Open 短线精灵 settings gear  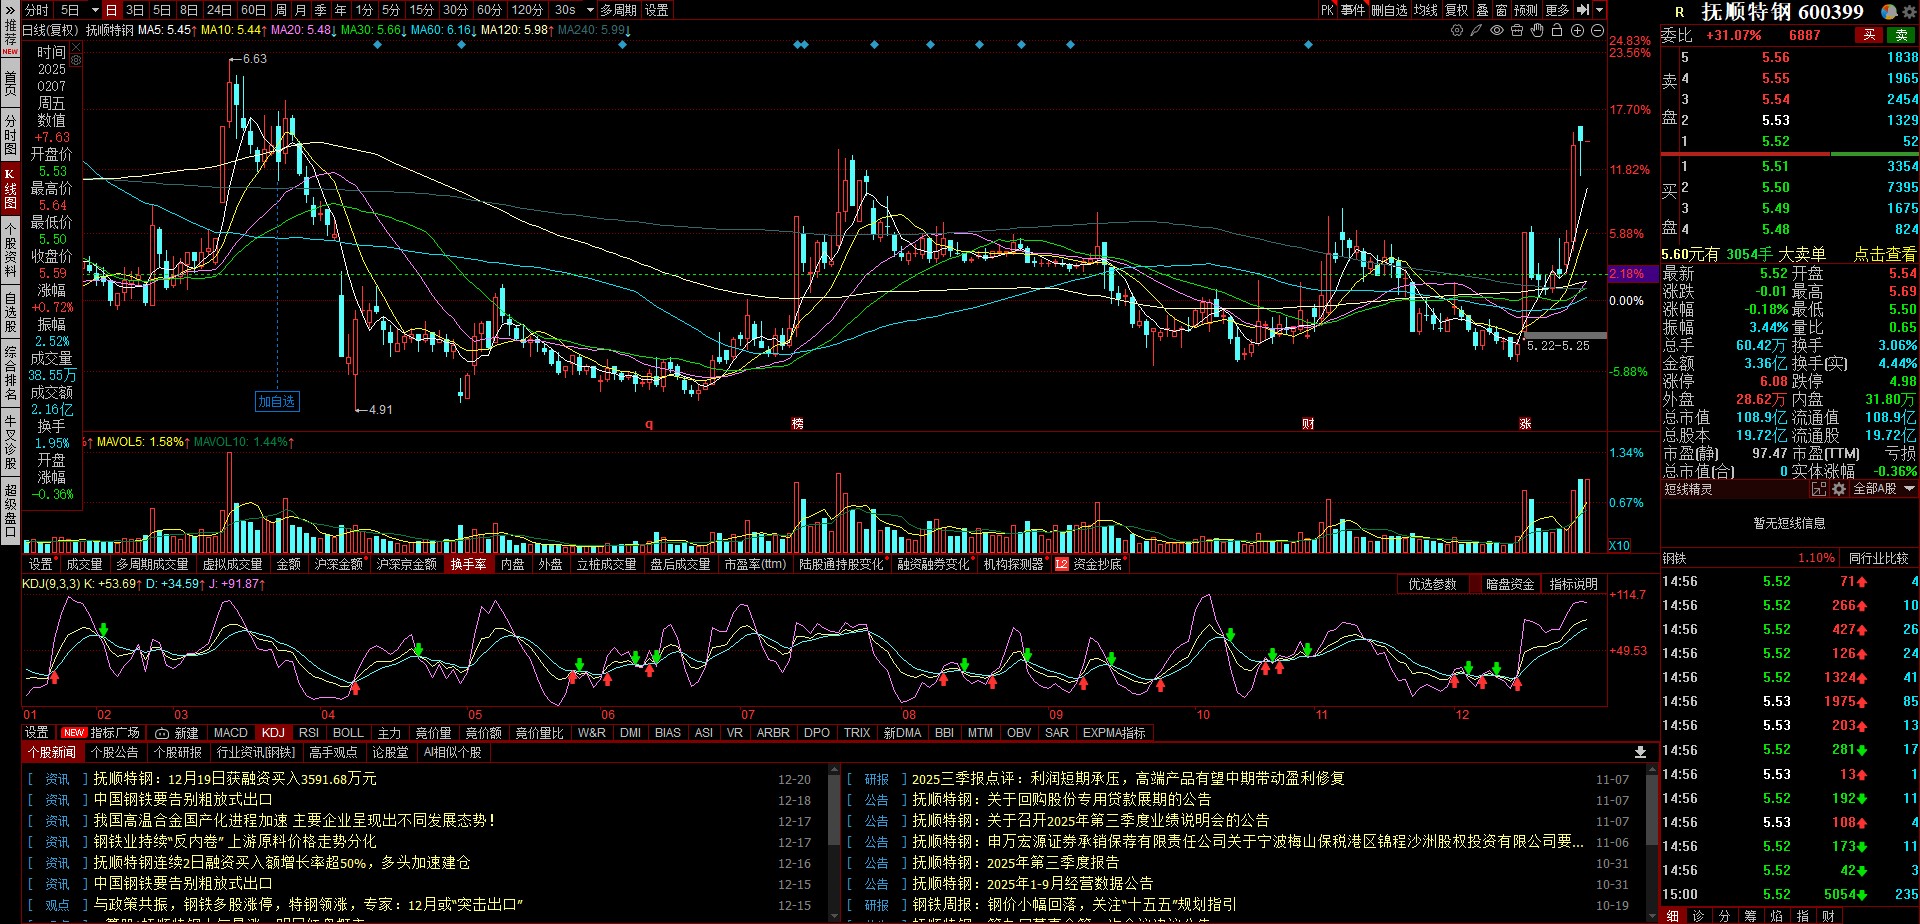tap(1839, 489)
